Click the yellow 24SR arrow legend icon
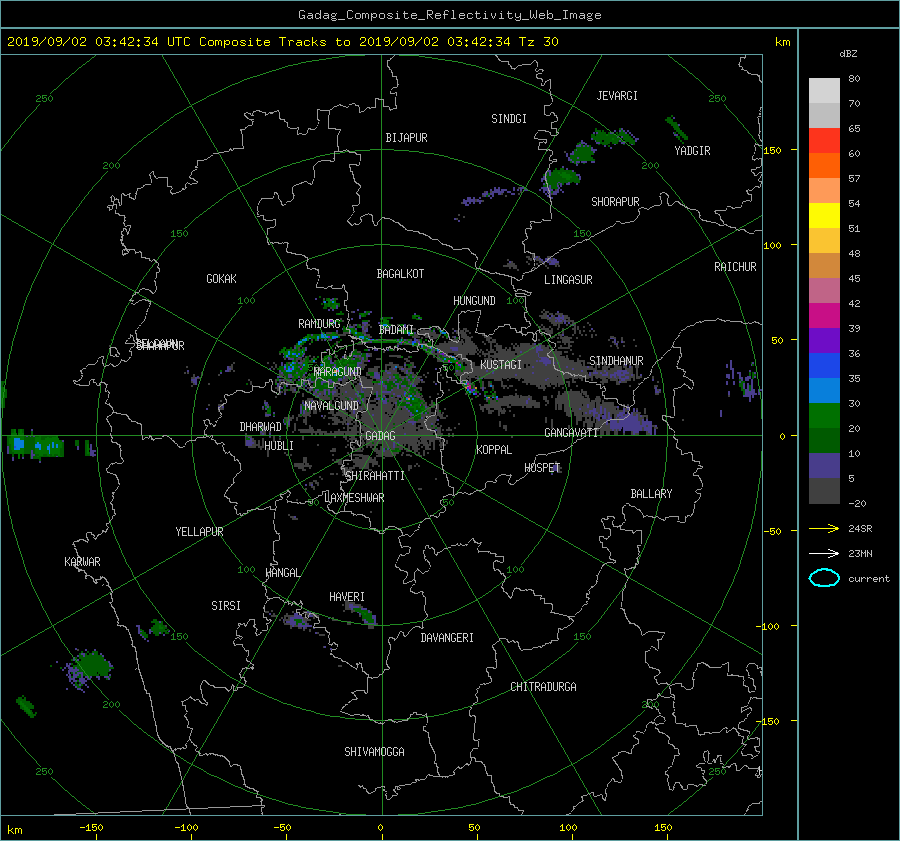 824,528
